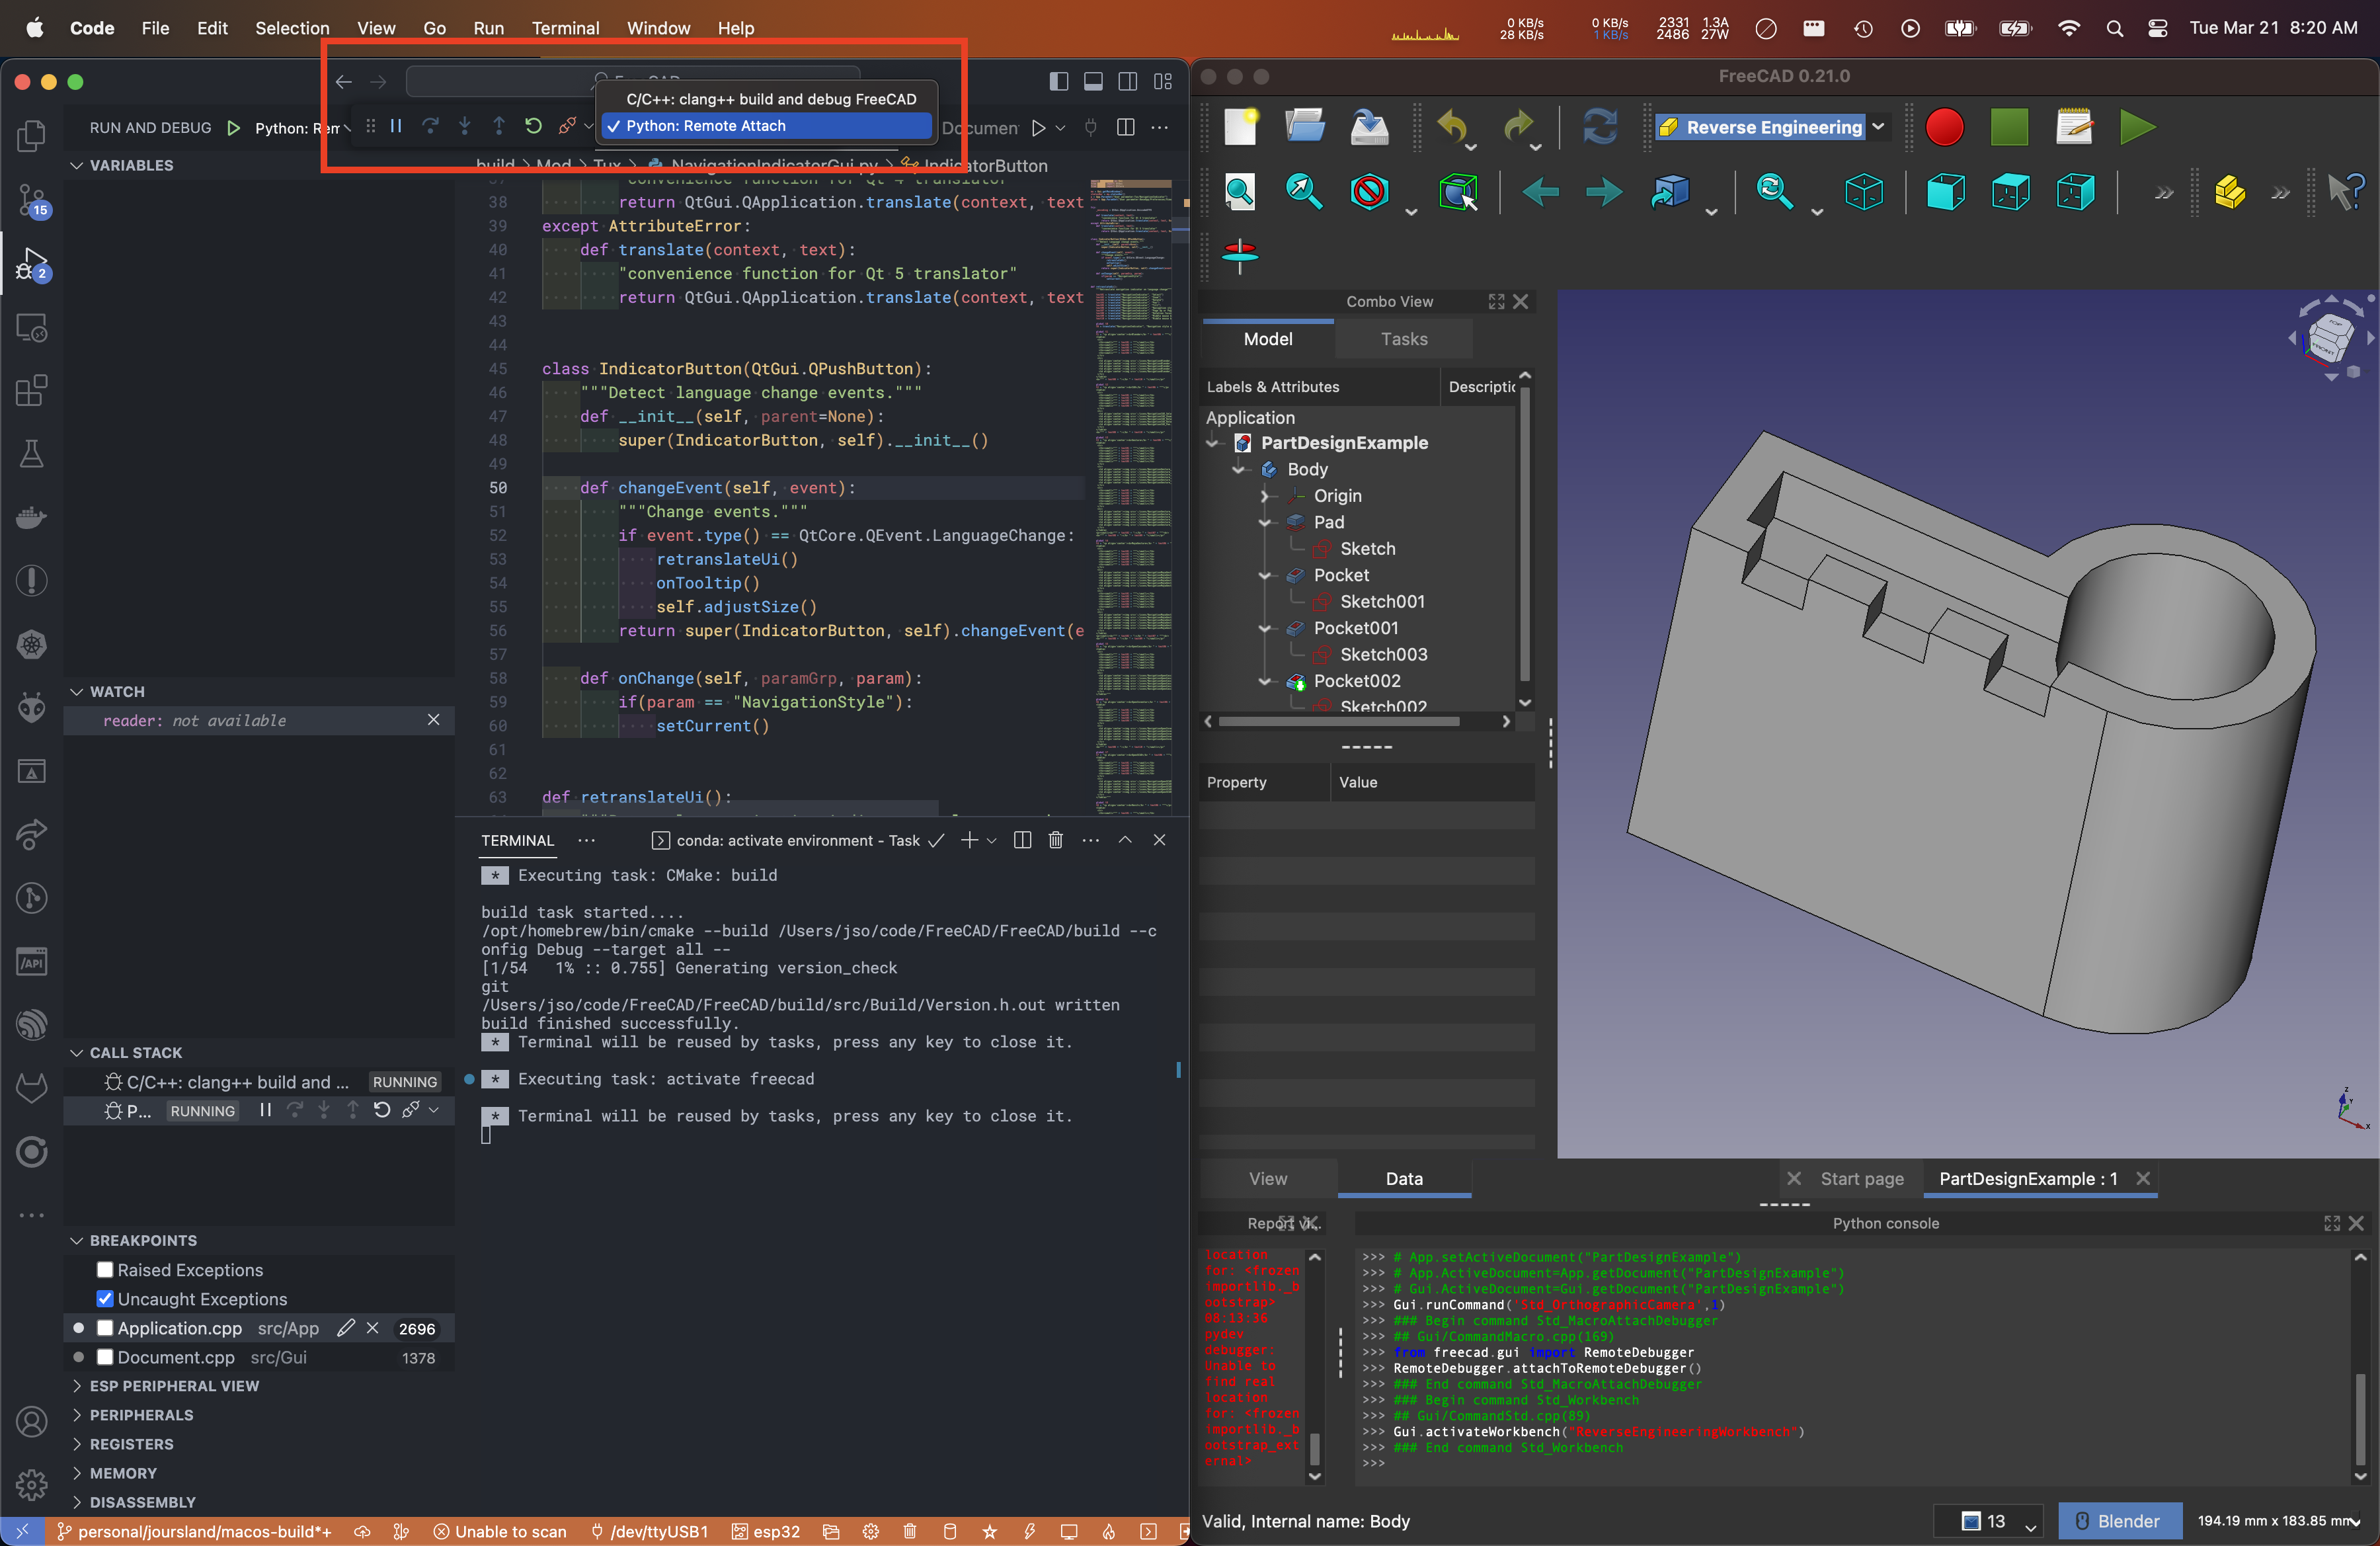This screenshot has height=1546, width=2380.
Task: Click the green execute macro play icon
Action: (2137, 127)
